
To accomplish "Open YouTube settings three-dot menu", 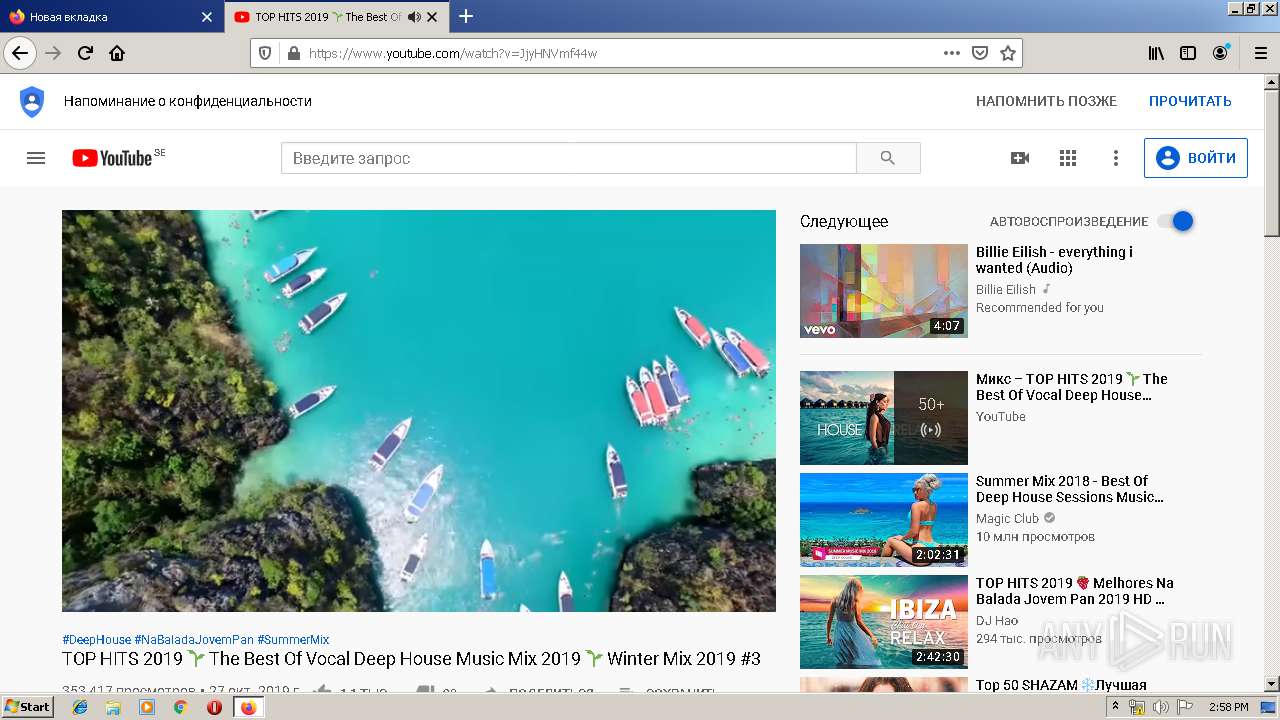I will (1116, 158).
